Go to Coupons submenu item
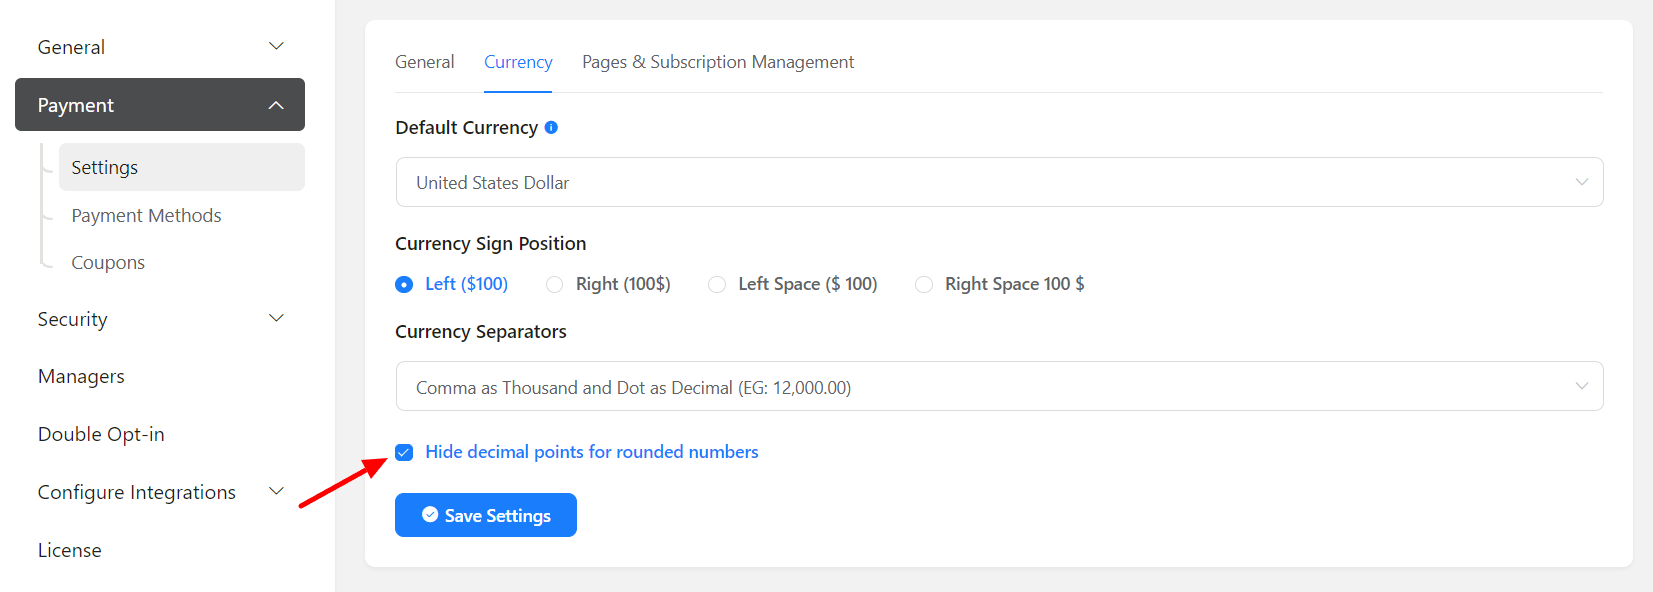Image resolution: width=1653 pixels, height=592 pixels. pyautogui.click(x=108, y=262)
